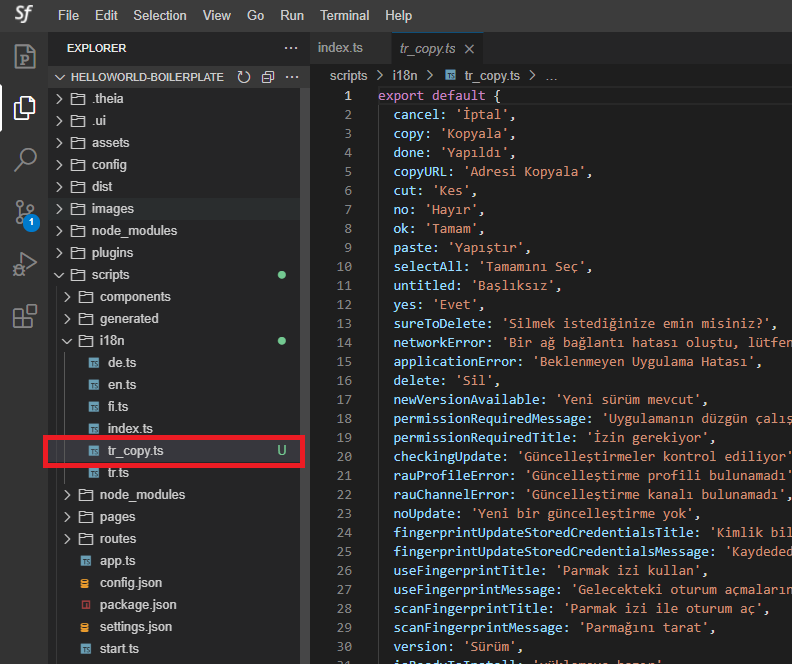Open the EXPLORER panel ellipsis menu

point(291,48)
